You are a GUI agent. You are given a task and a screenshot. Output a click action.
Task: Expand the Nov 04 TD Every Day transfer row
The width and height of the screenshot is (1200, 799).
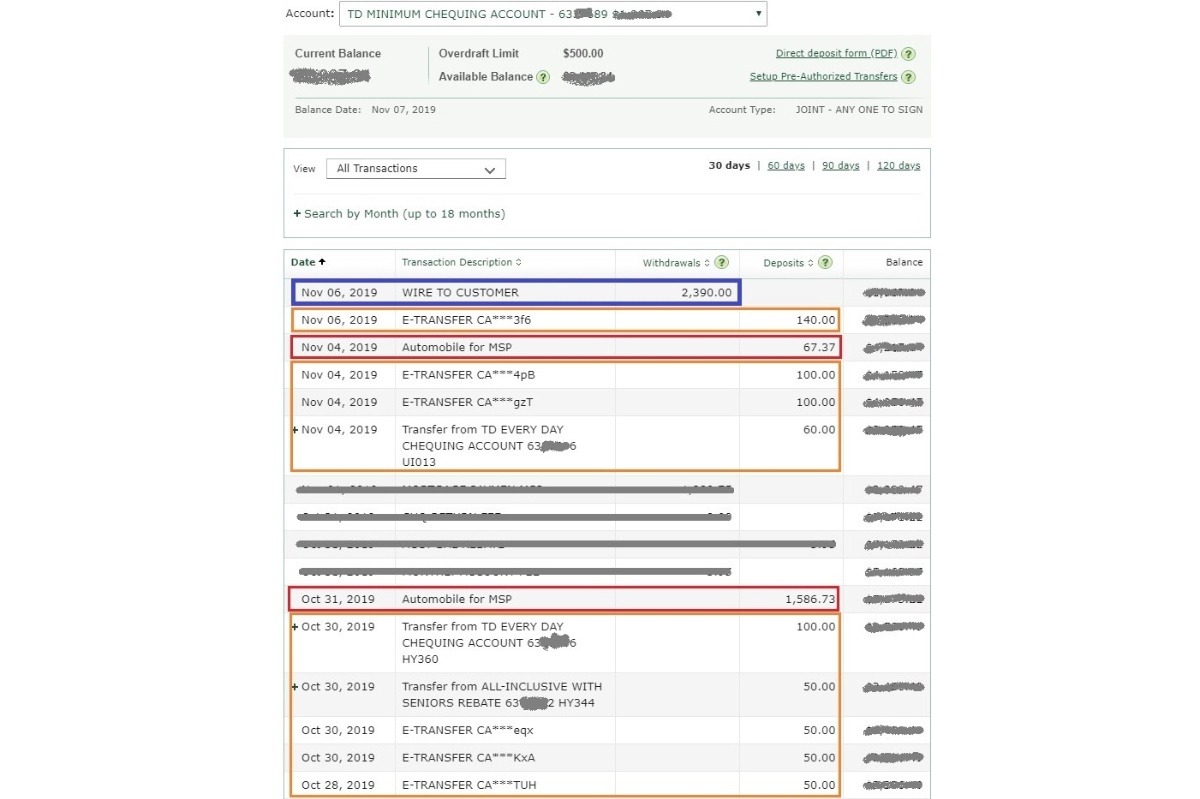coord(295,430)
